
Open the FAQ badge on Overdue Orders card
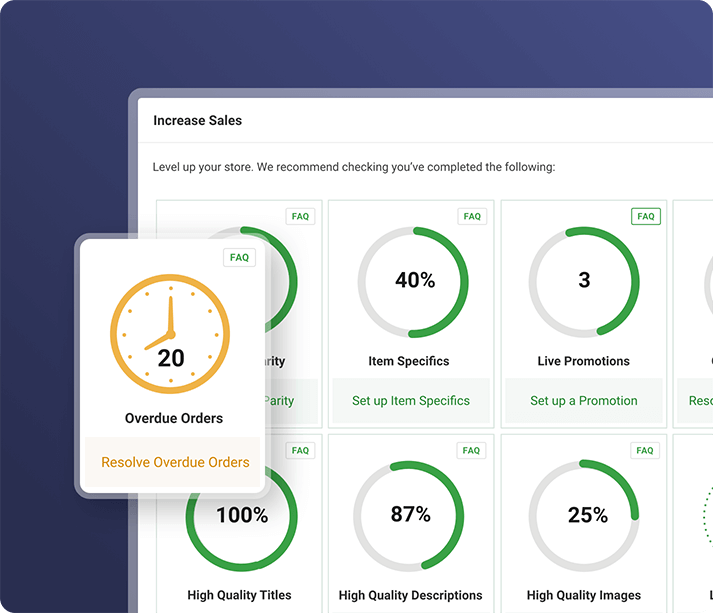pyautogui.click(x=239, y=258)
